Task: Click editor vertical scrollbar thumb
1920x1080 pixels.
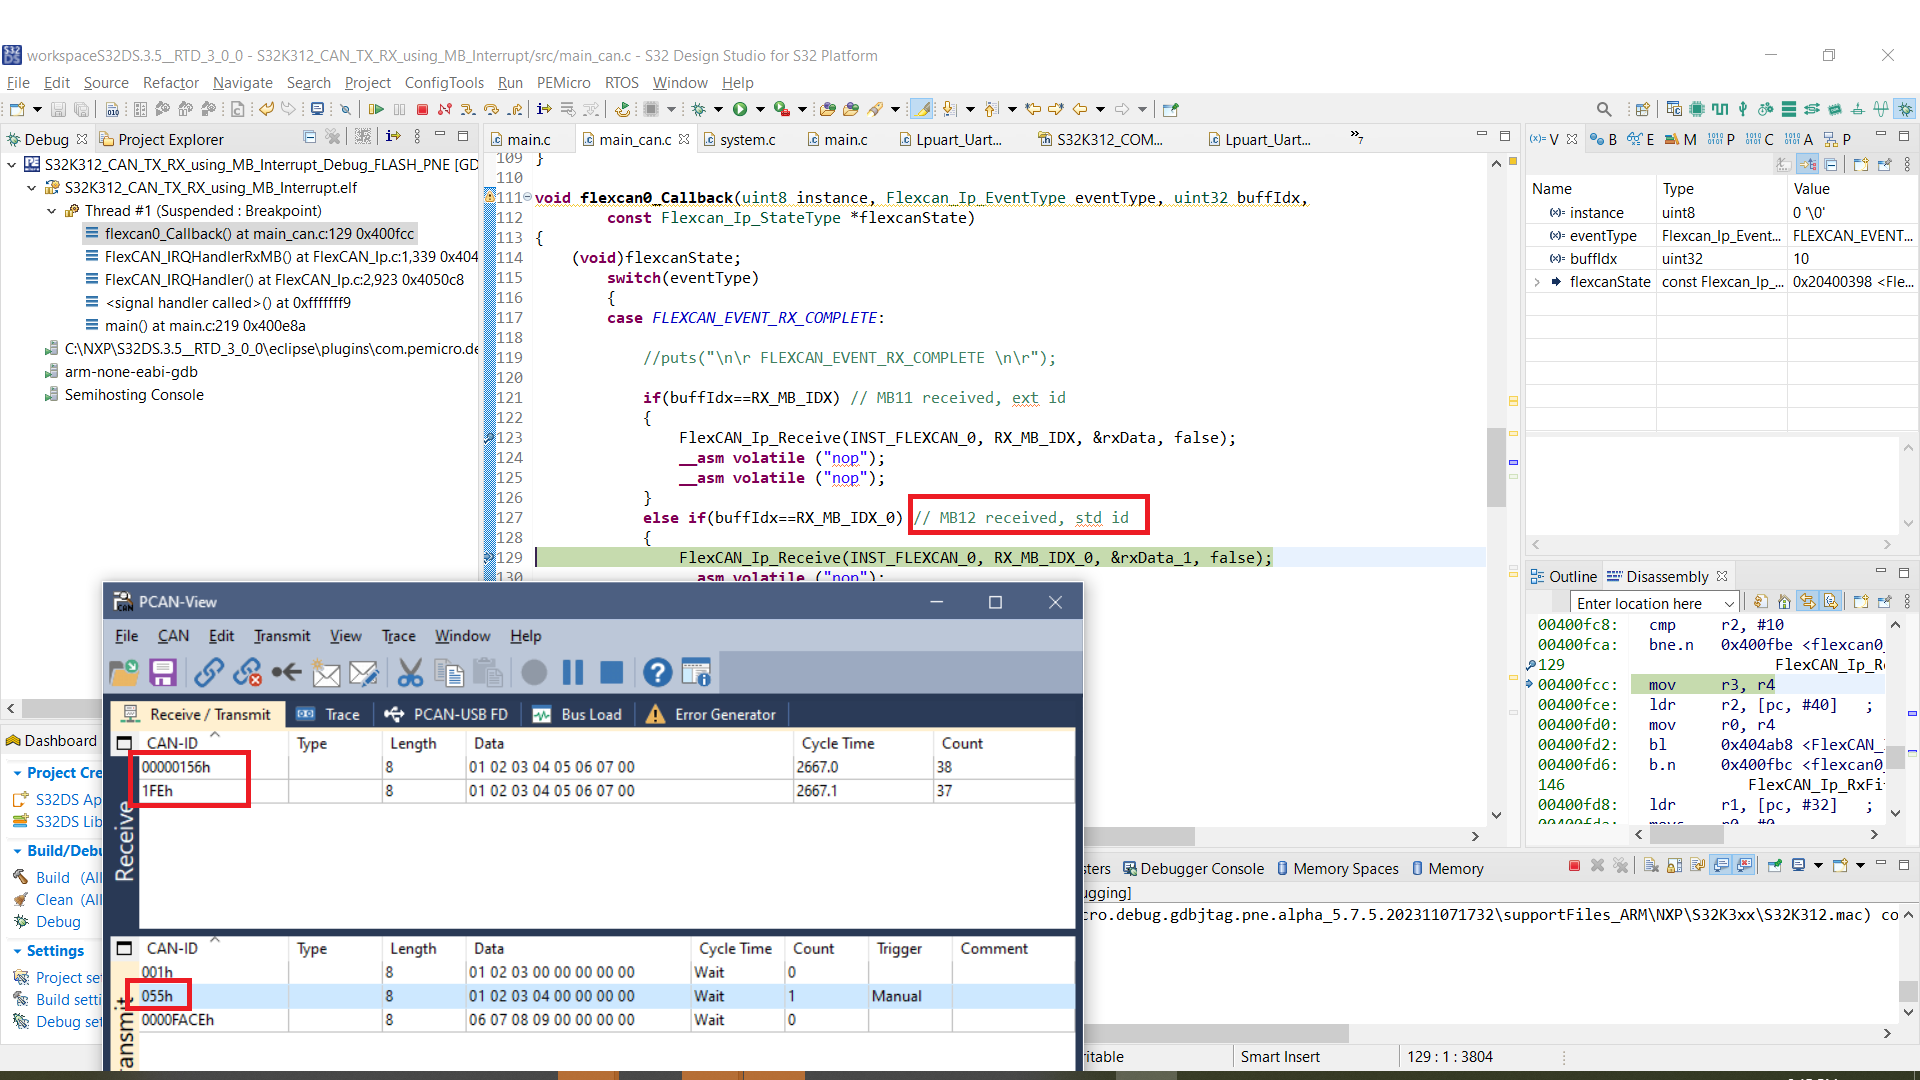Action: [1496, 466]
